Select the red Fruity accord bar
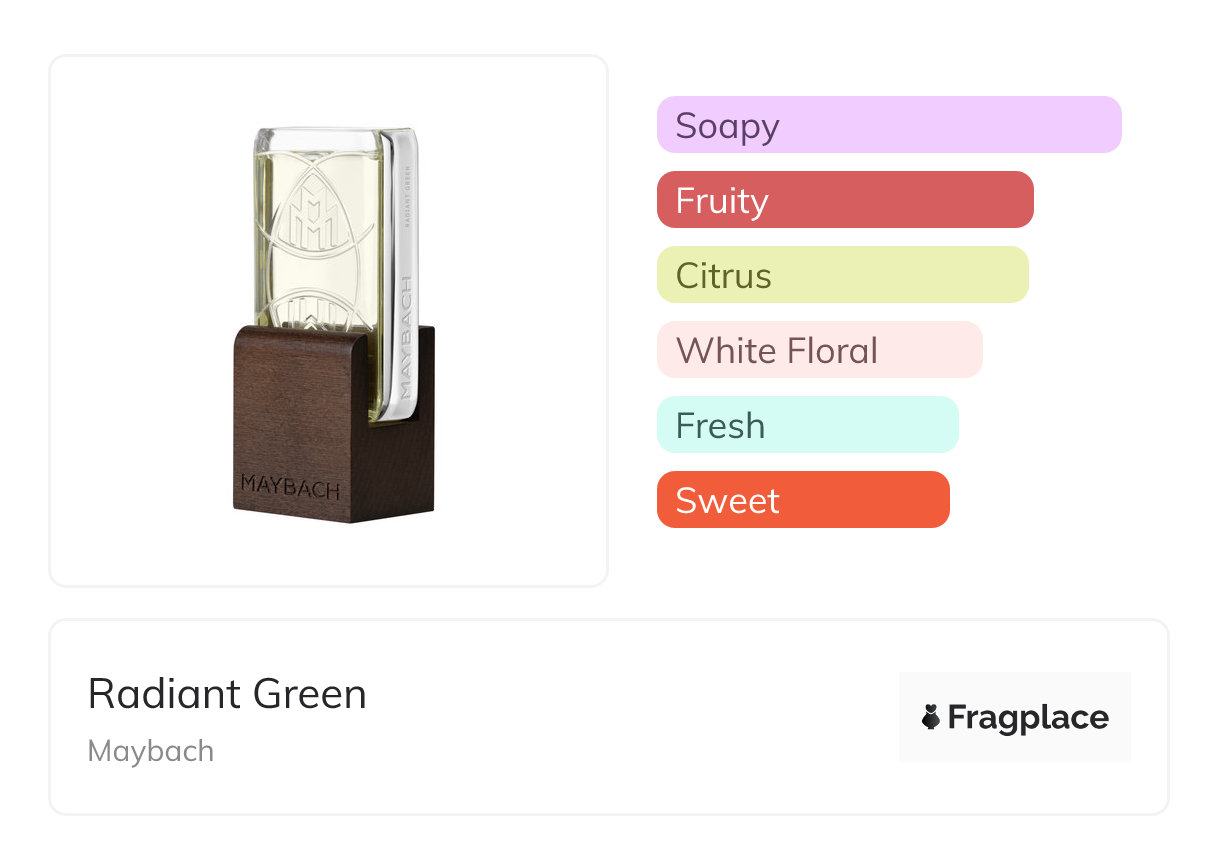 pos(845,200)
